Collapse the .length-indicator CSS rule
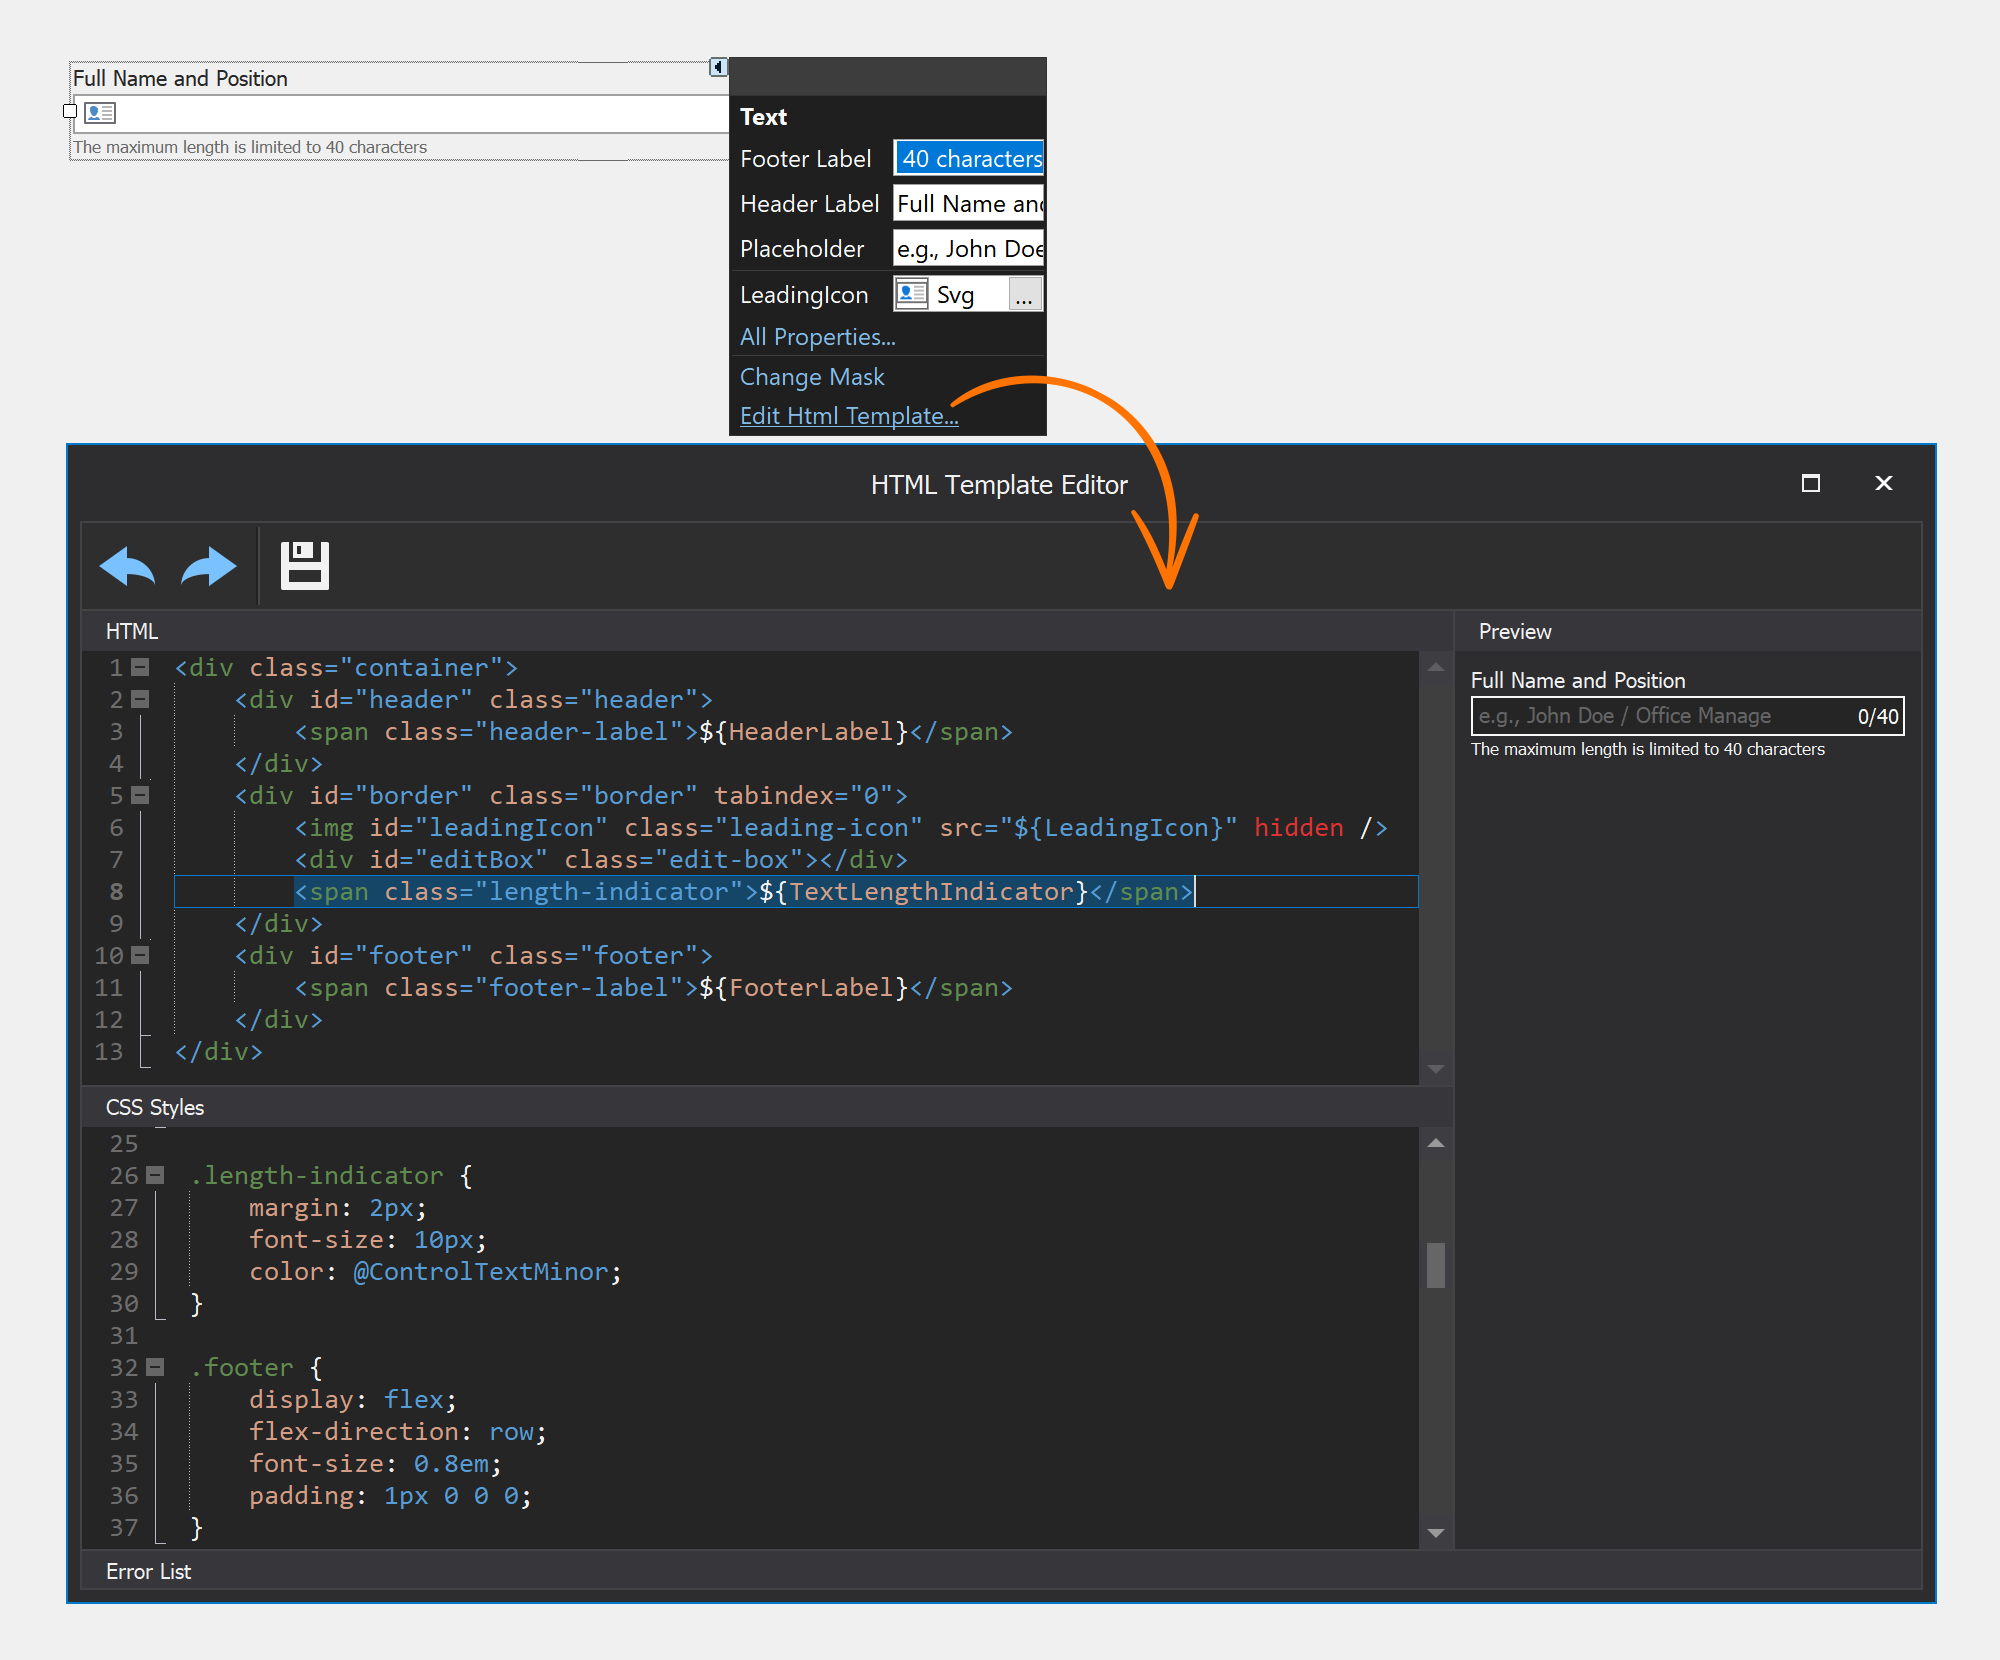The width and height of the screenshot is (2000, 1660). [x=155, y=1175]
